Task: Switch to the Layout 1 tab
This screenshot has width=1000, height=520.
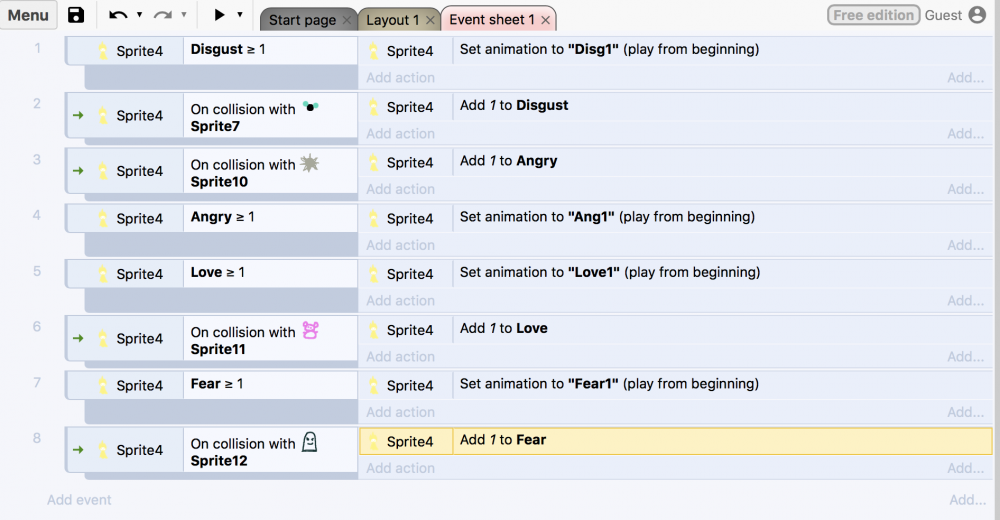Action: (392, 20)
